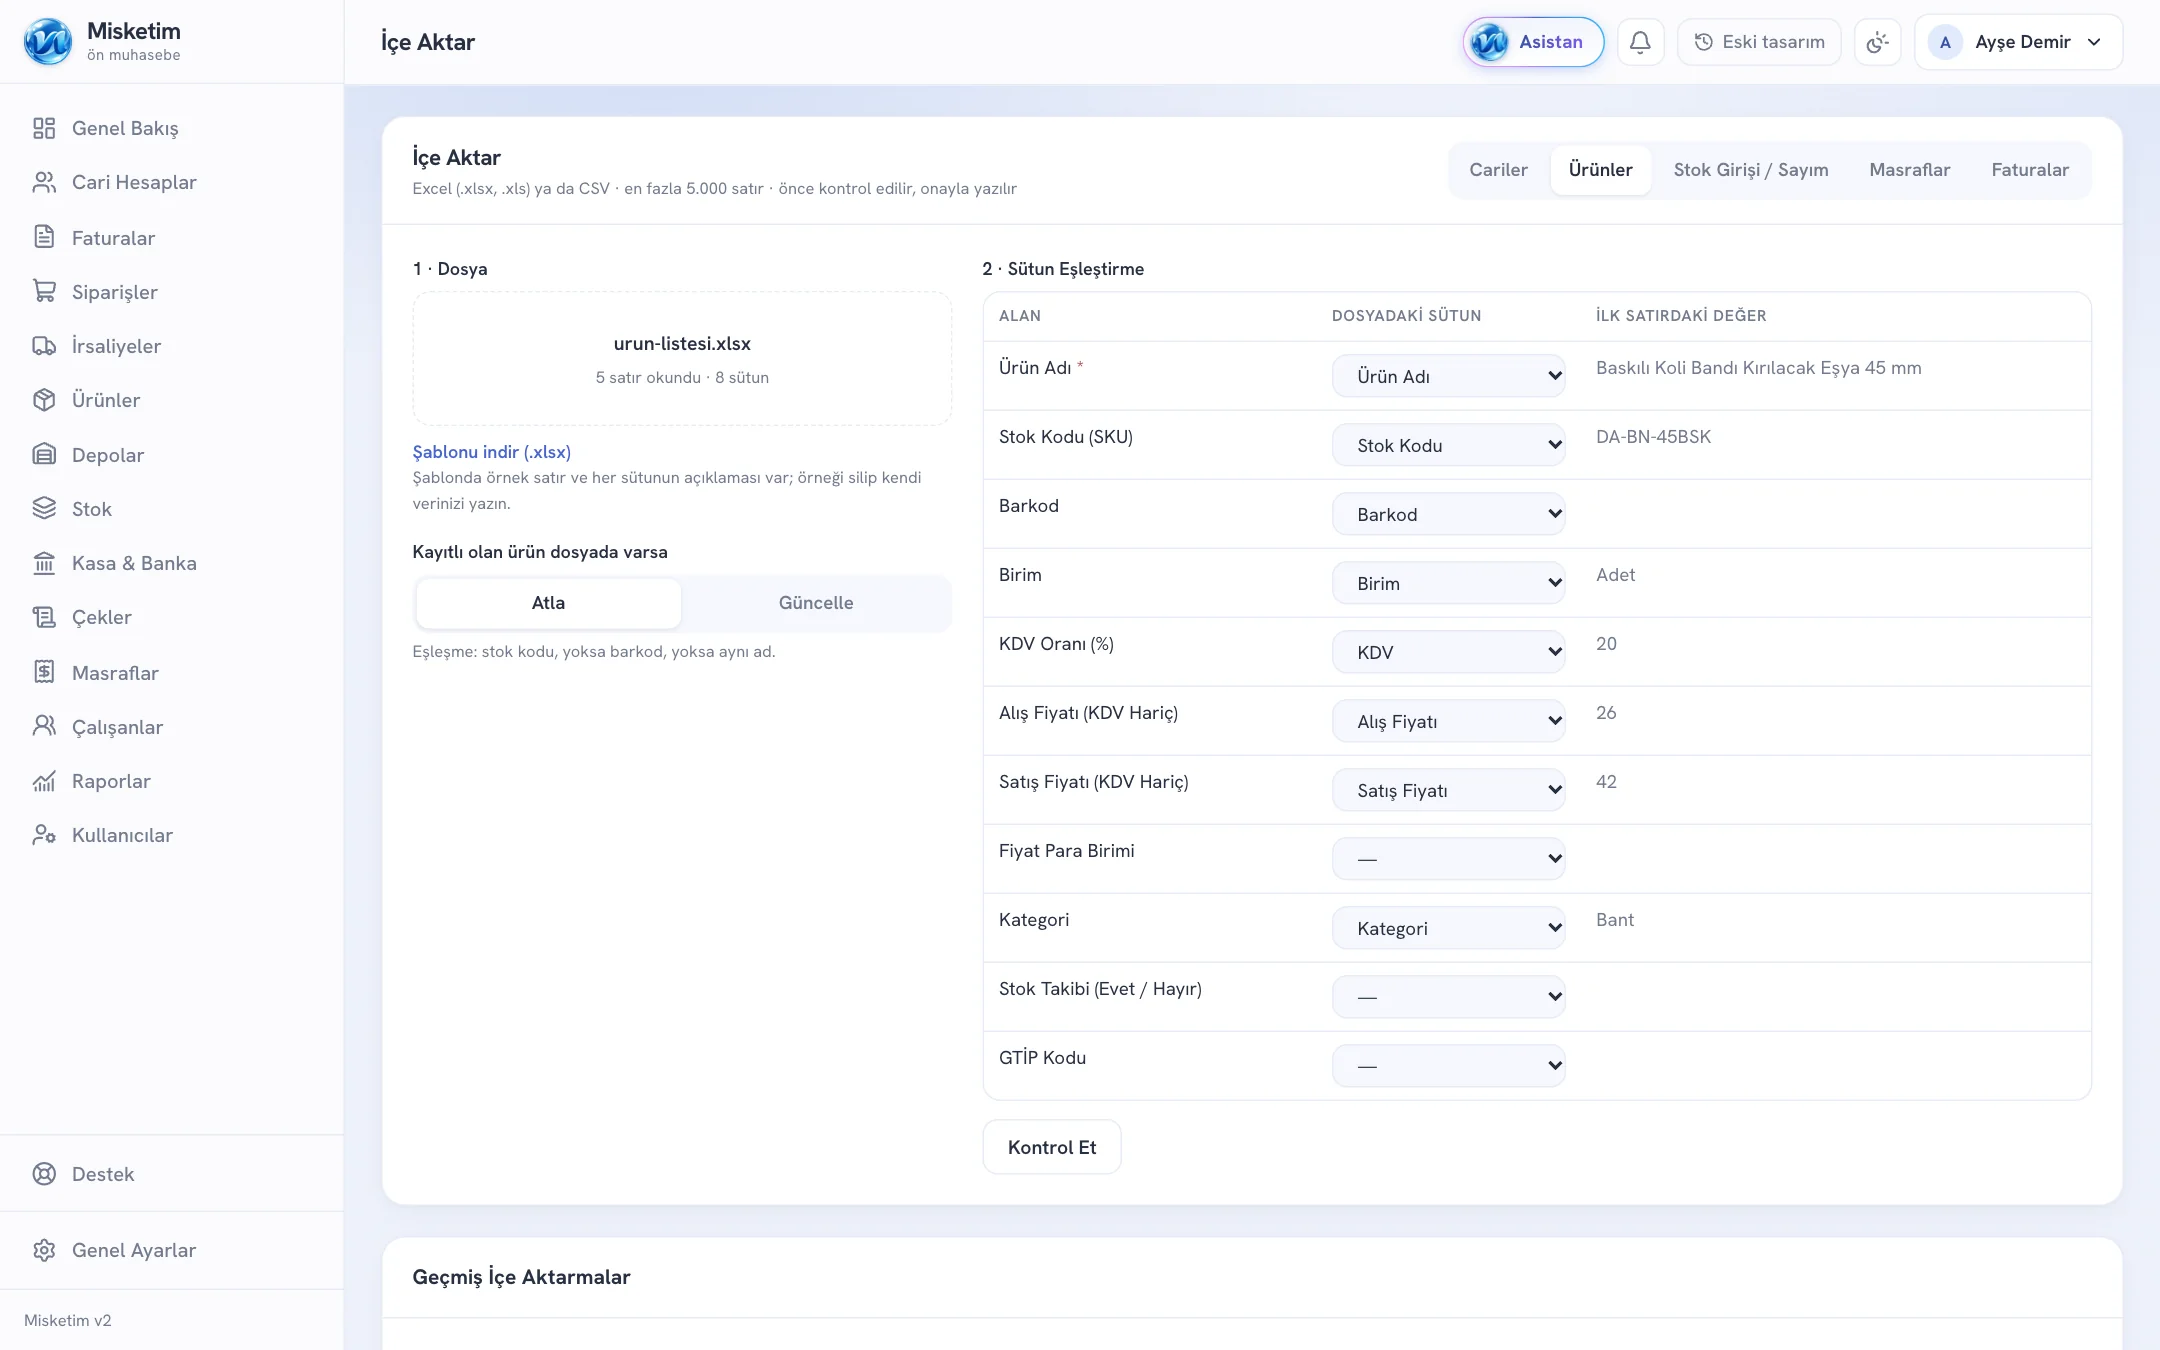Toggle dark mode theme icon
The image size is (2160, 1350).
coord(1877,42)
